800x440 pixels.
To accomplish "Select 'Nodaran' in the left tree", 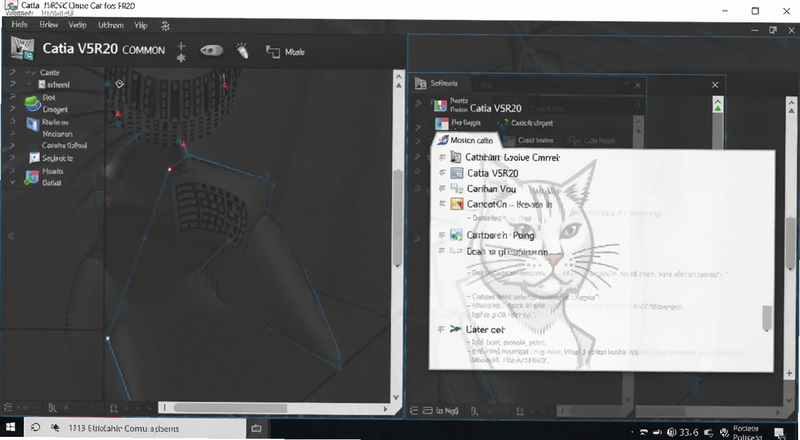I will (x=57, y=134).
